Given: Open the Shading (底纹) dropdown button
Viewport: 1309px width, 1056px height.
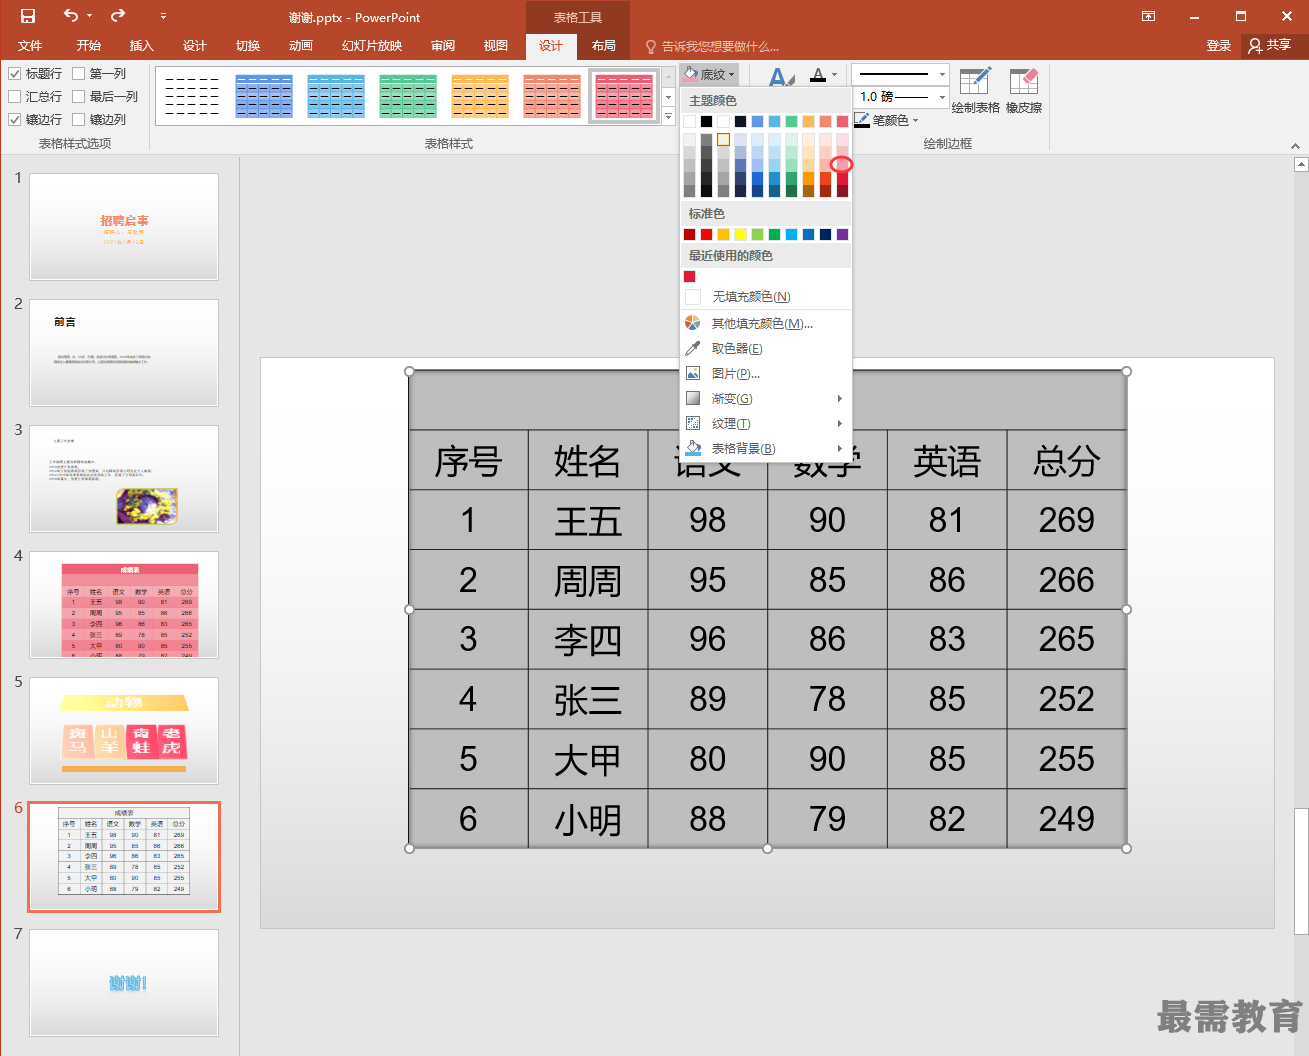Looking at the screenshot, I should [709, 74].
